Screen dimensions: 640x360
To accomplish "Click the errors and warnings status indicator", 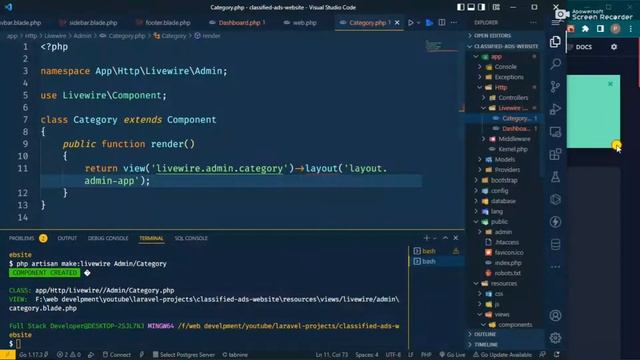I will [69, 355].
